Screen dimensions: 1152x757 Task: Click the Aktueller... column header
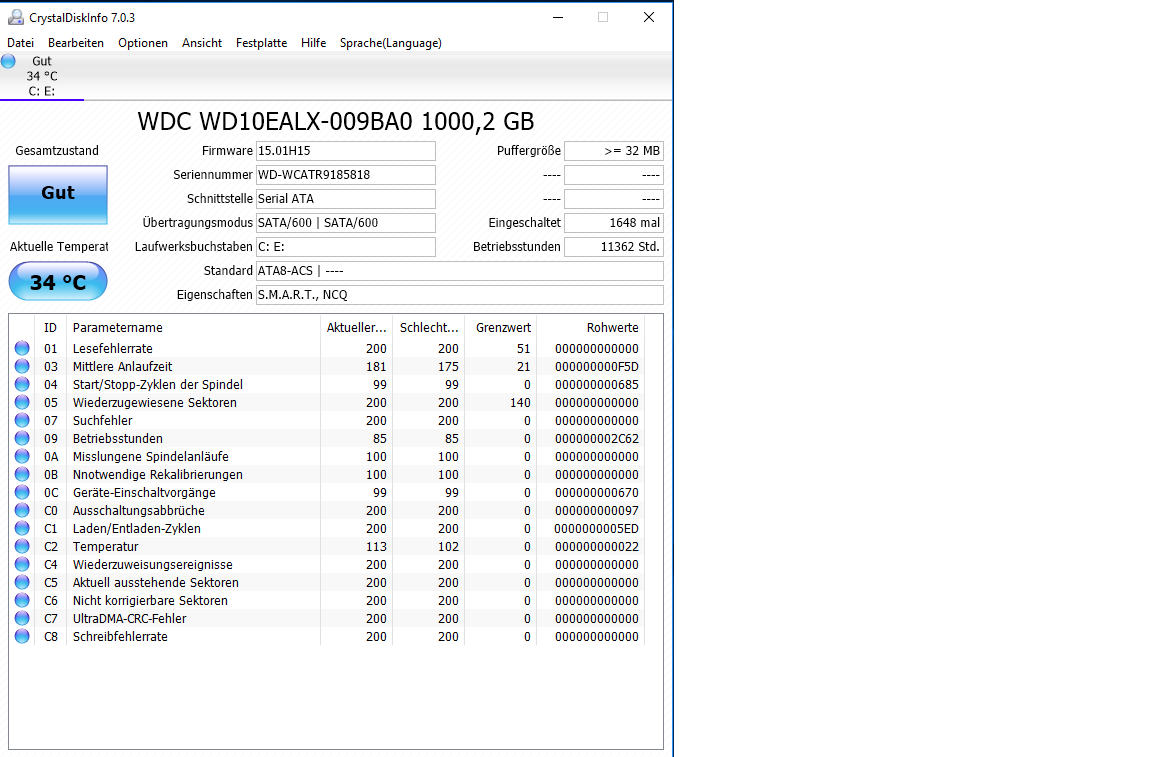coord(356,328)
